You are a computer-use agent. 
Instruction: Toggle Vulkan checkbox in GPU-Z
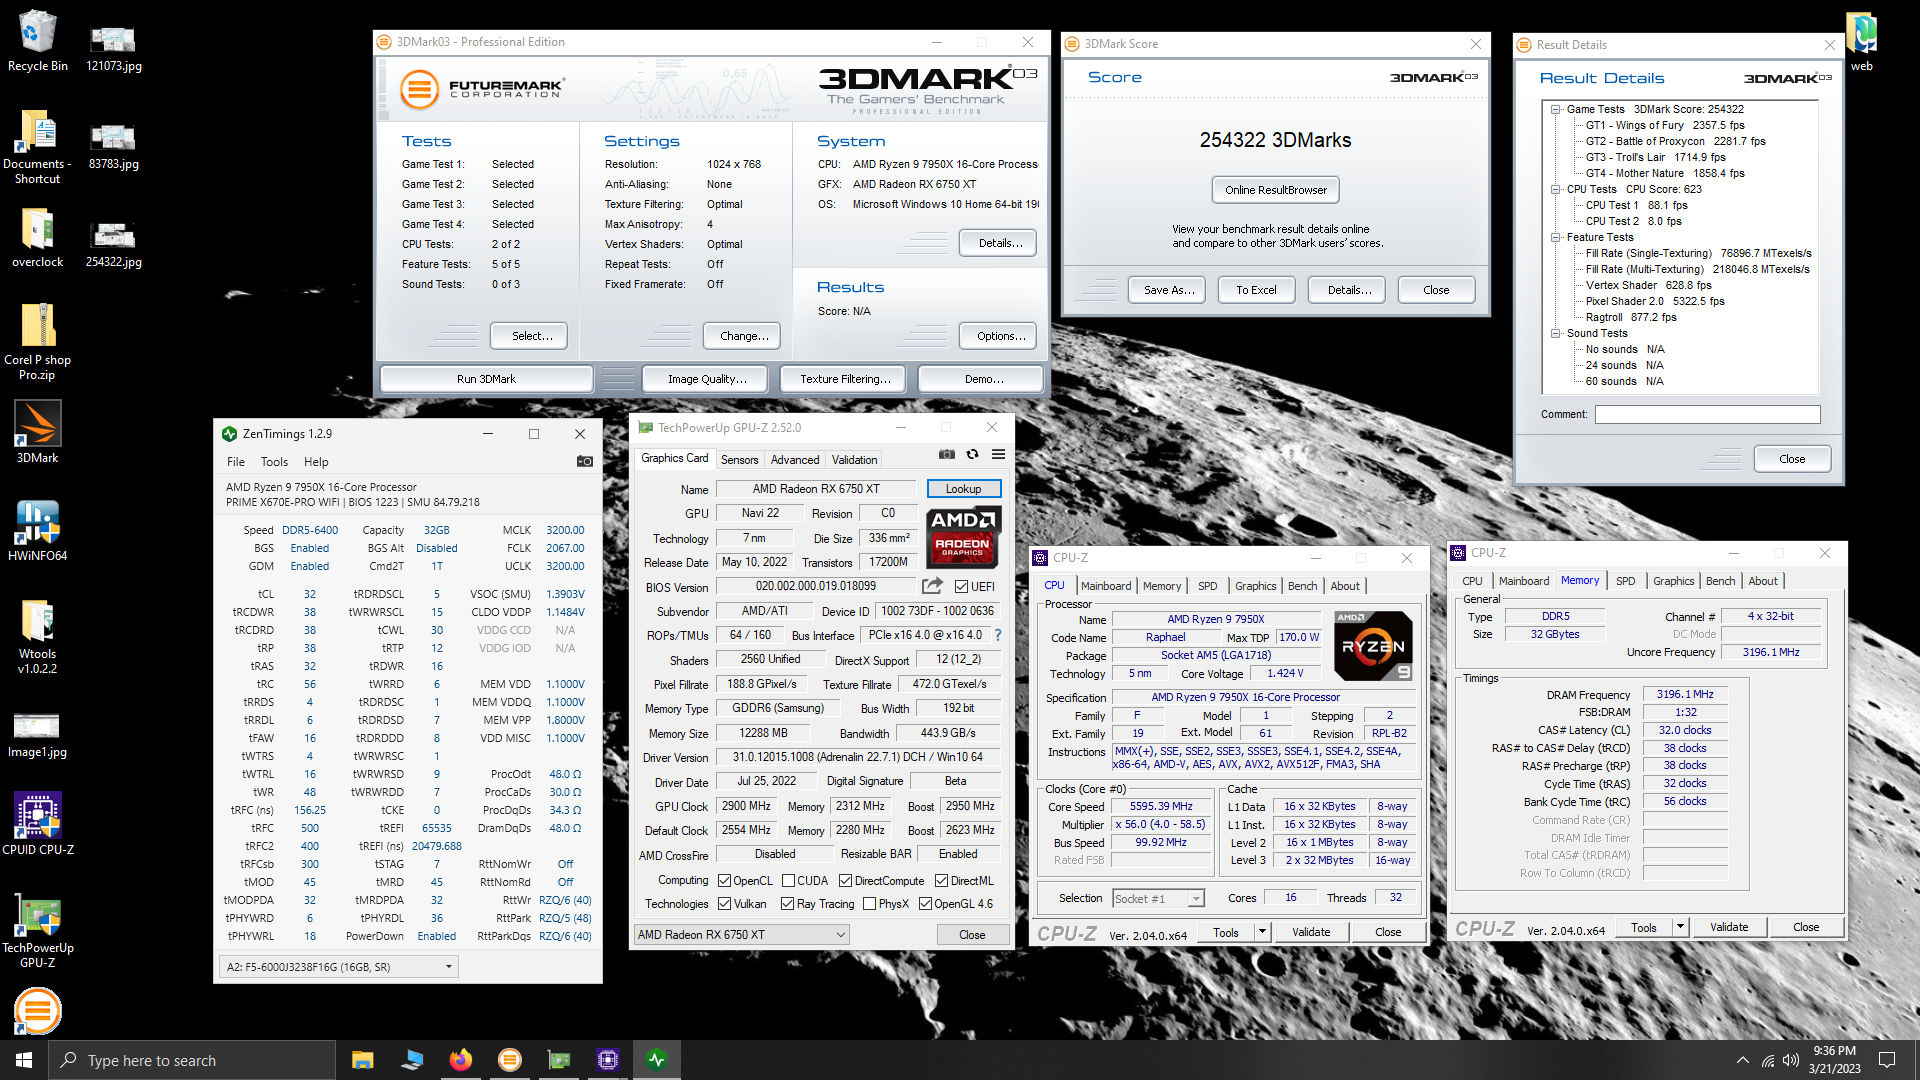coord(725,904)
